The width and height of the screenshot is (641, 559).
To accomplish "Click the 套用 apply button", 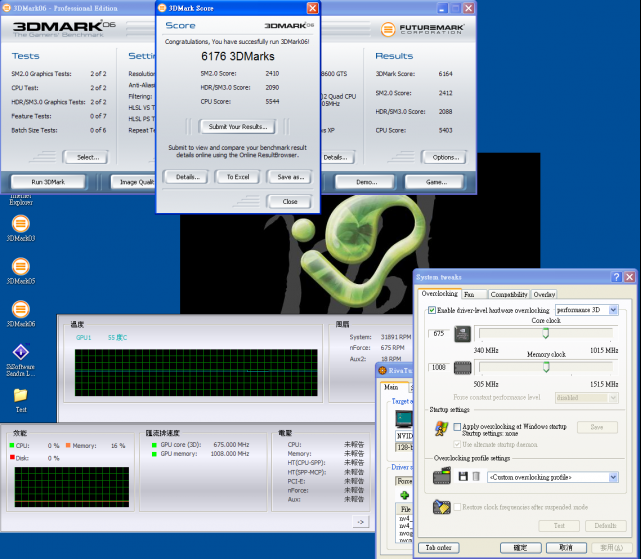I will pyautogui.click(x=612, y=548).
